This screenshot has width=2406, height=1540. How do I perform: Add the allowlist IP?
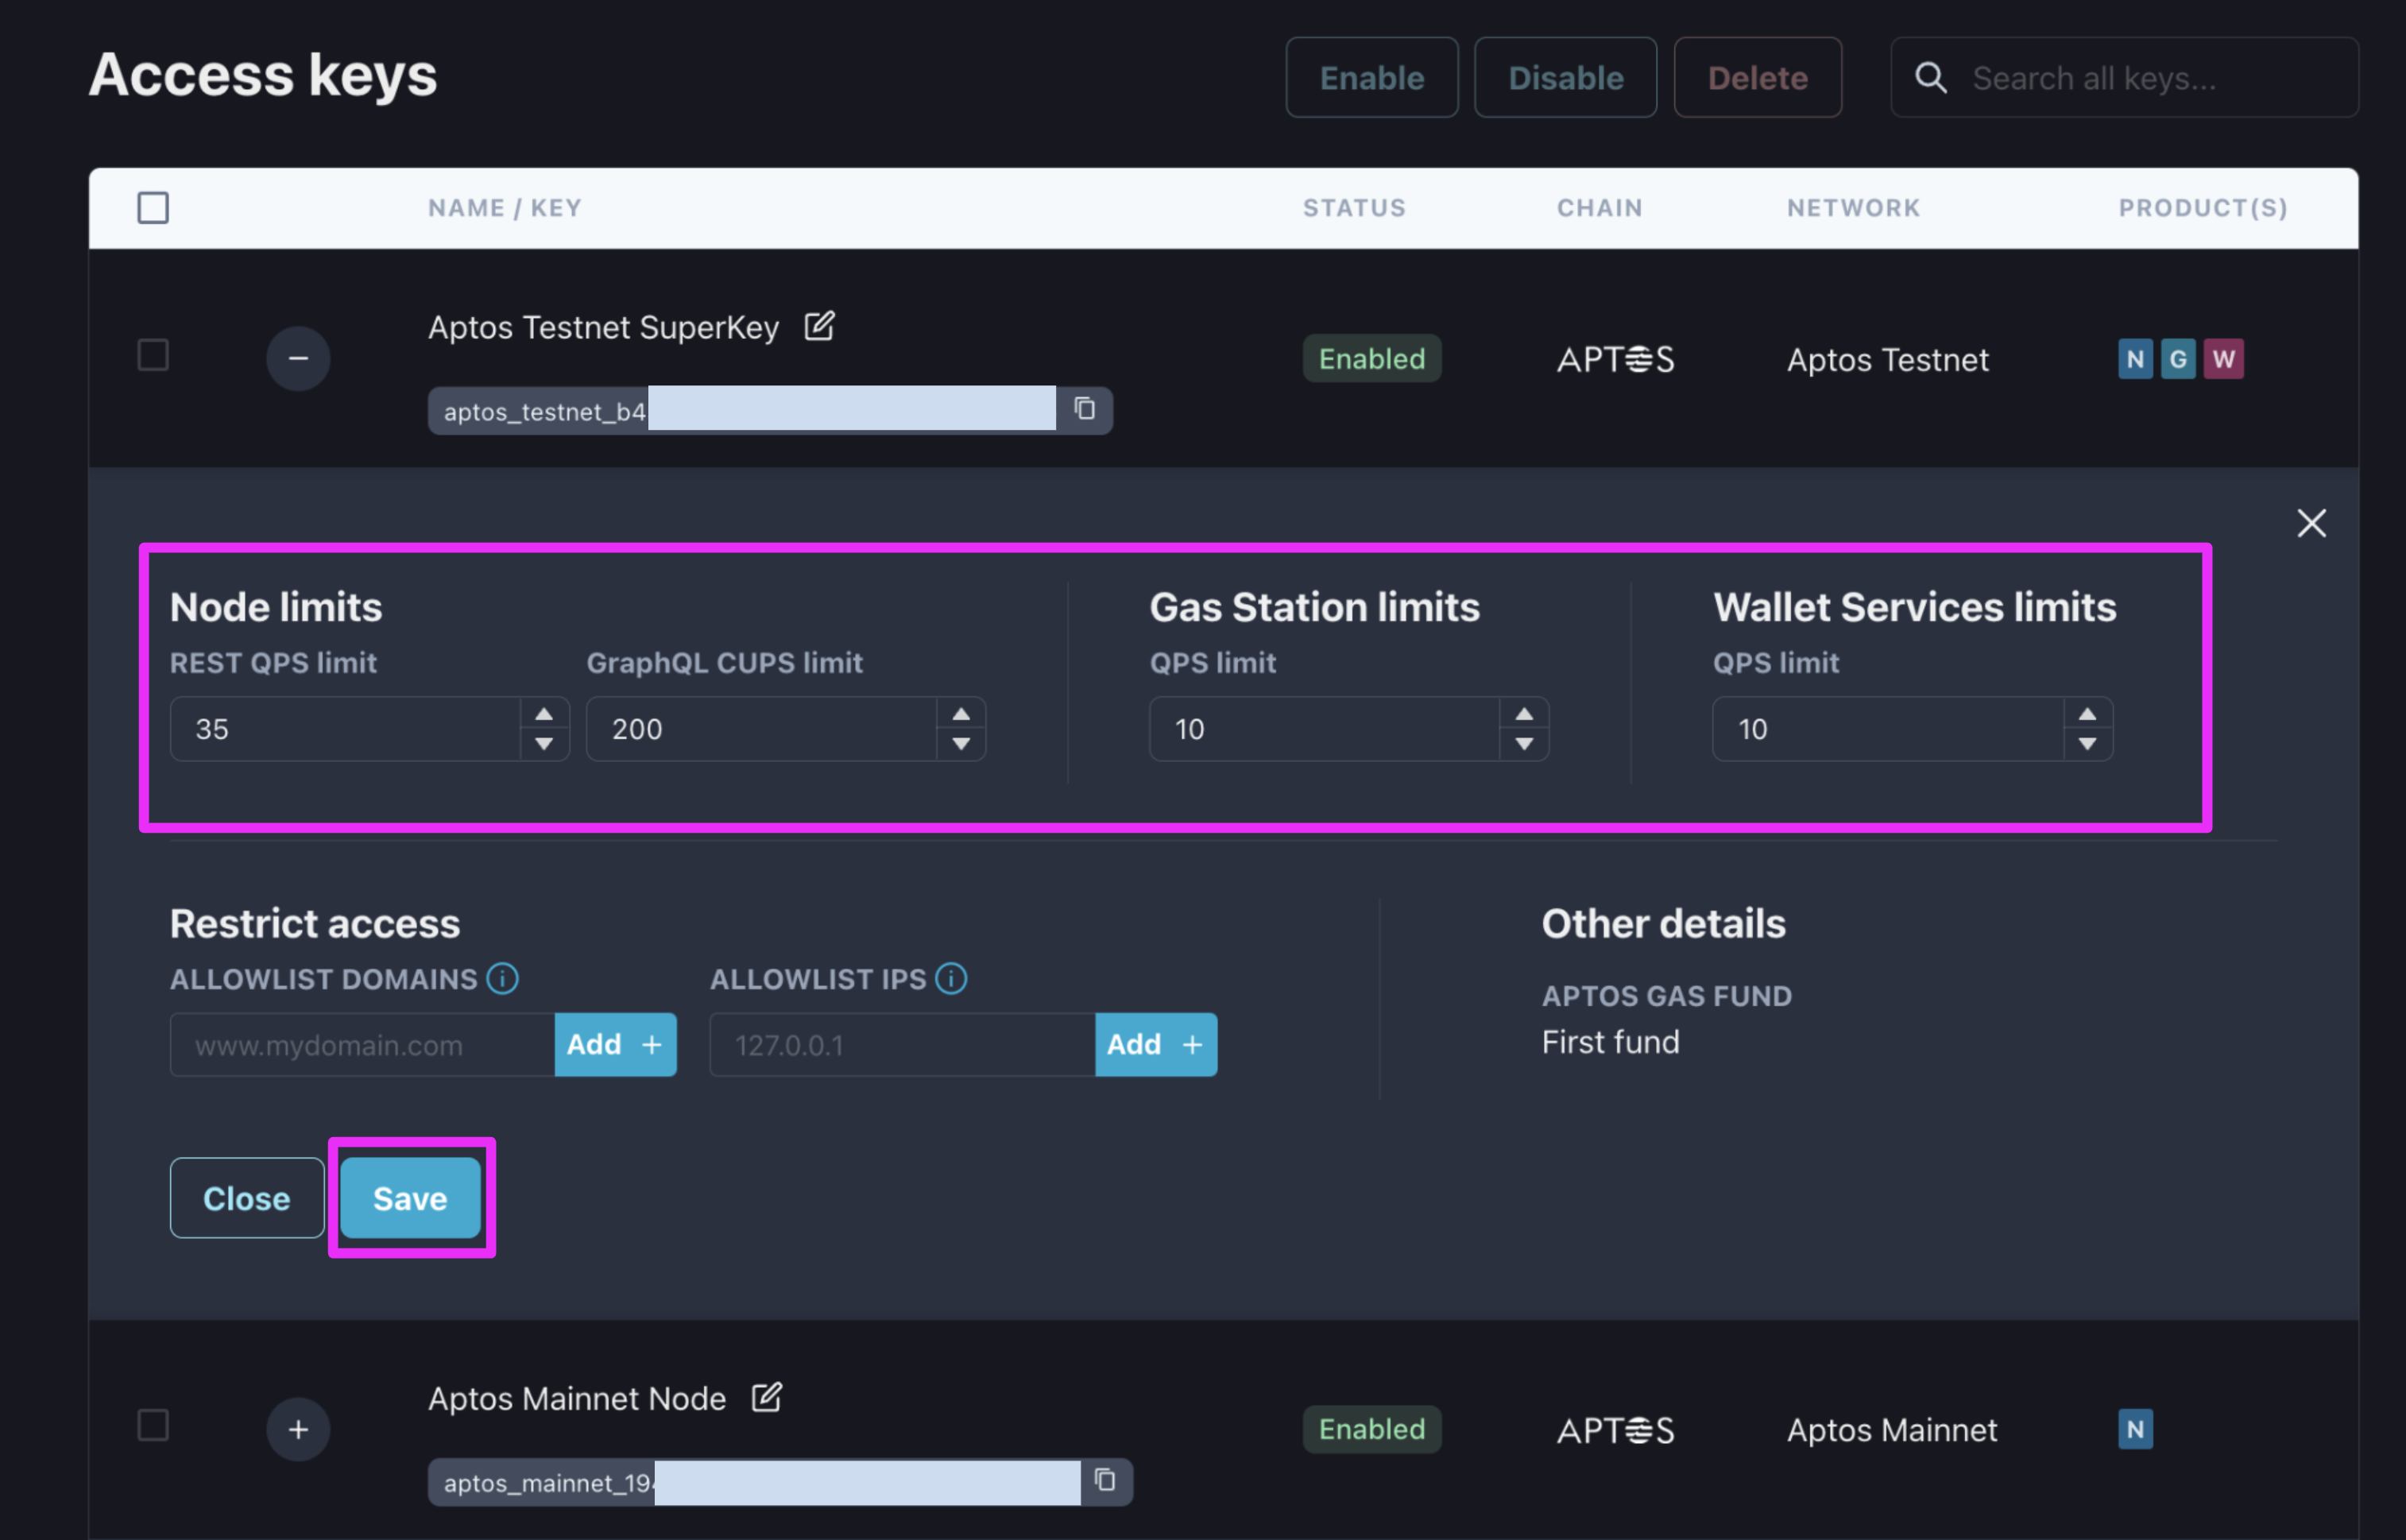click(x=1156, y=1044)
